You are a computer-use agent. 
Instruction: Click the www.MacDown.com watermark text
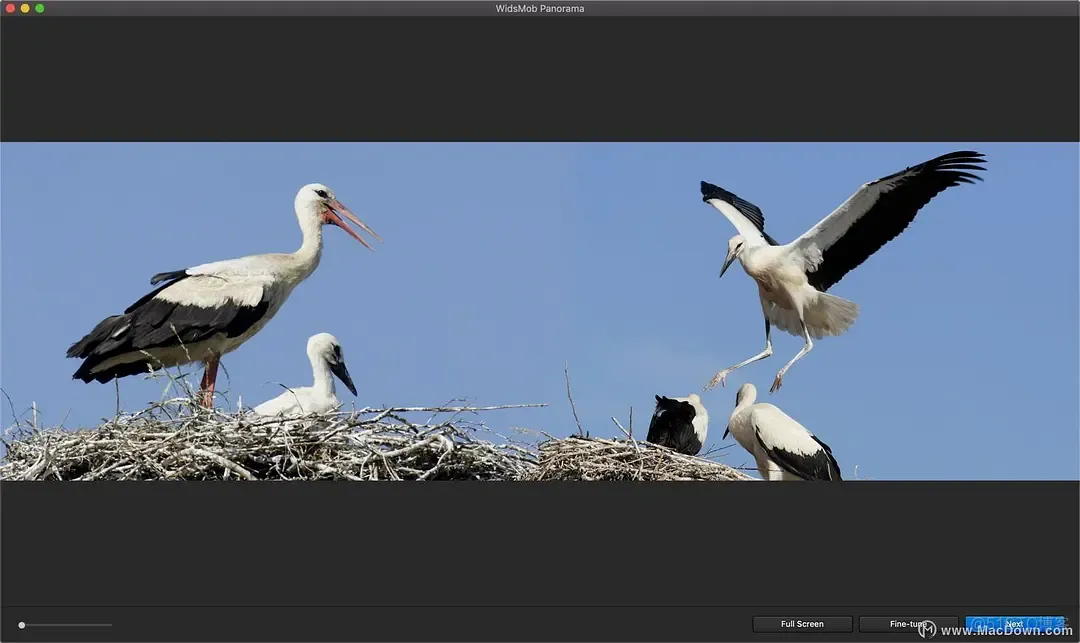pyautogui.click(x=1006, y=630)
